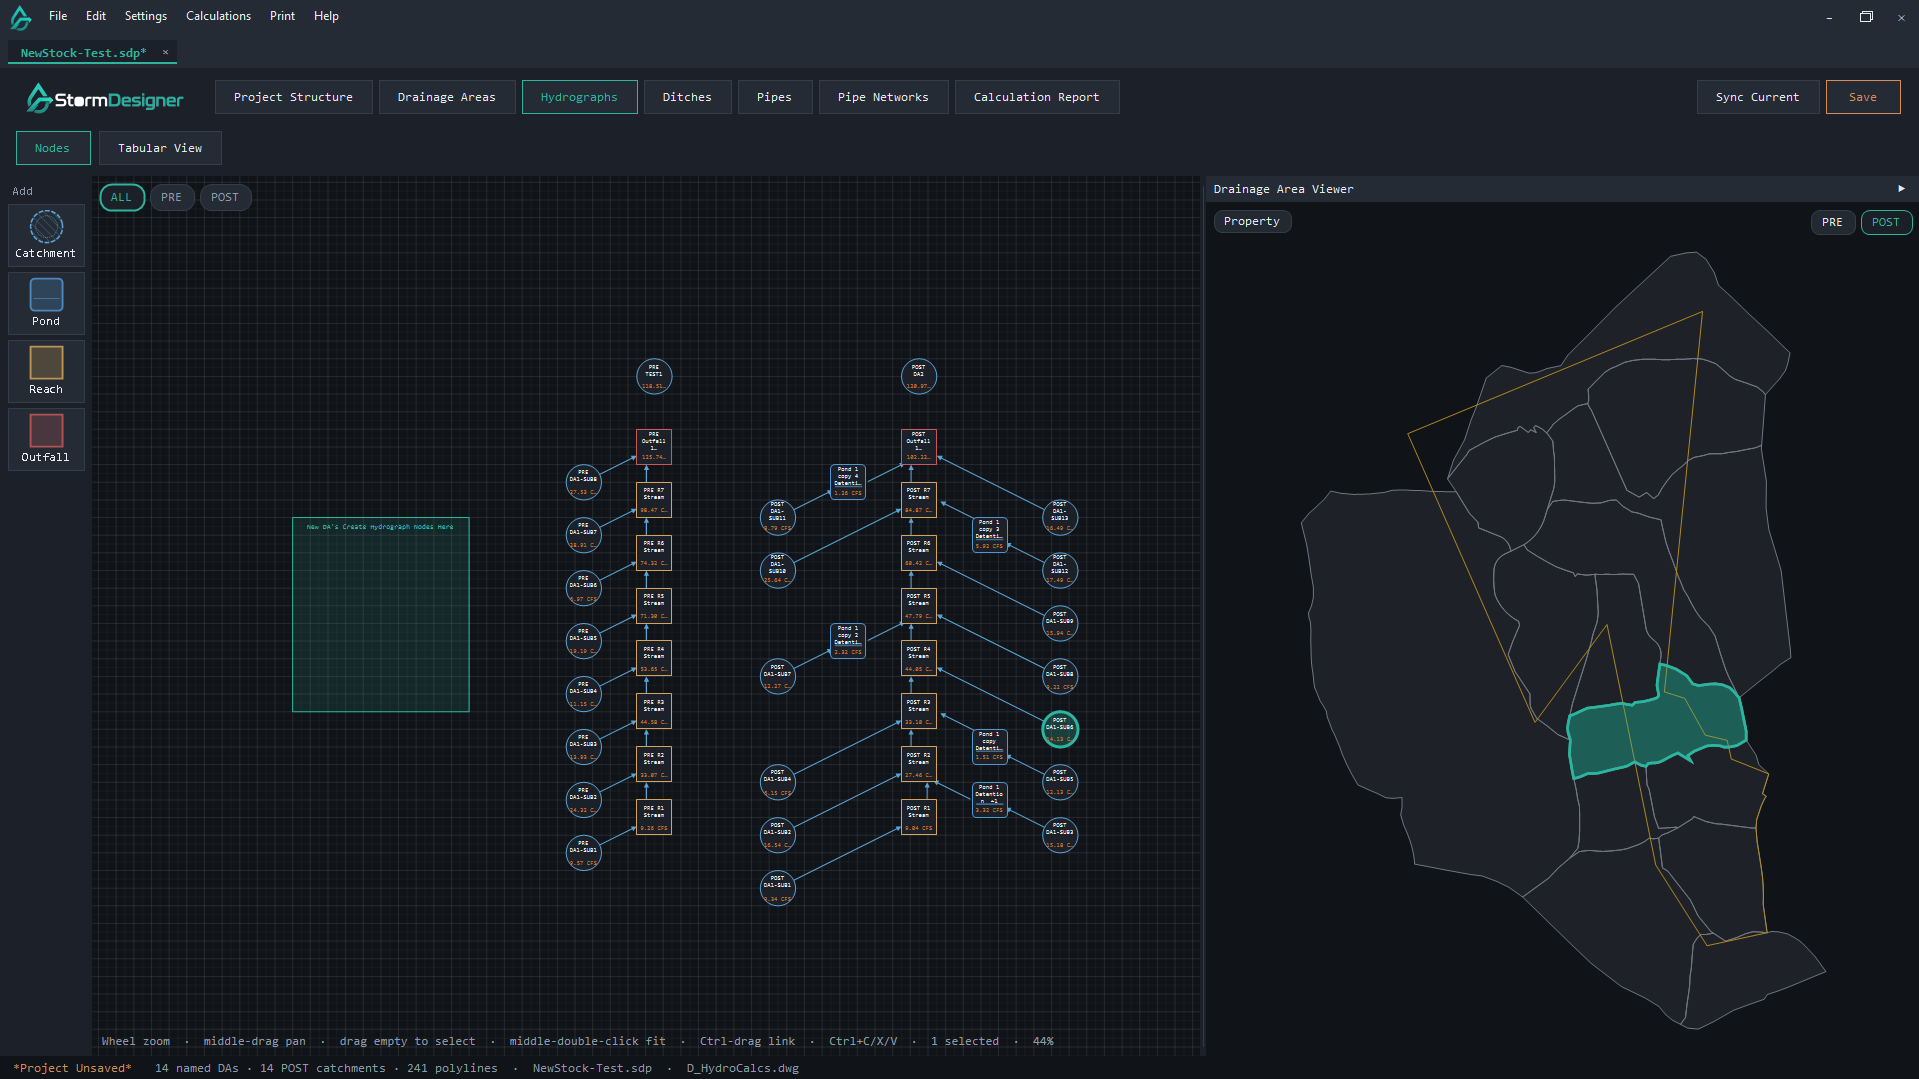
Task: Switch Drainage Area Viewer to POST
Action: pyautogui.click(x=1886, y=222)
